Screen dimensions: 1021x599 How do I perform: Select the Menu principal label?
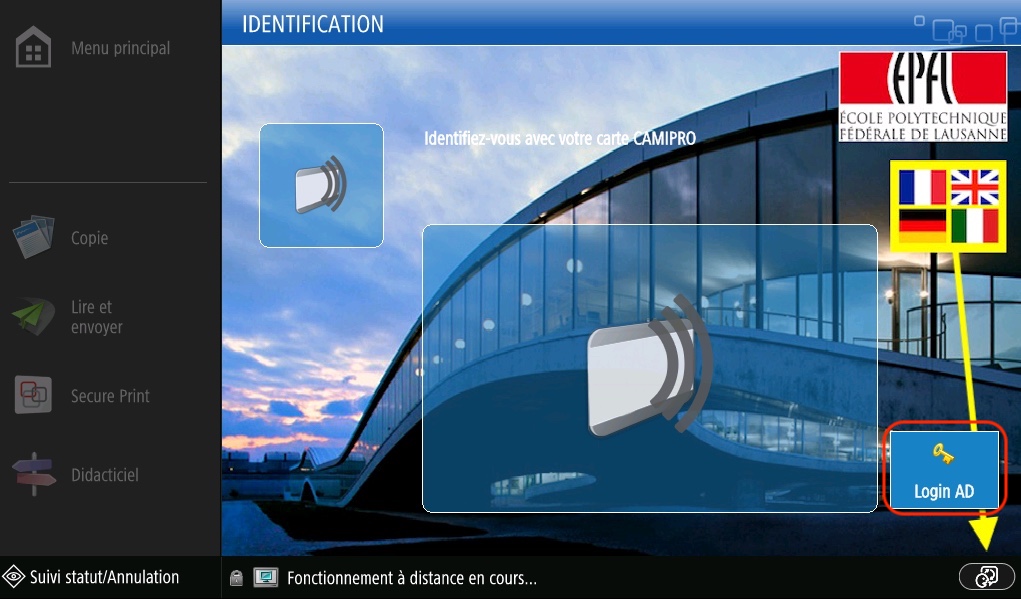tap(120, 48)
